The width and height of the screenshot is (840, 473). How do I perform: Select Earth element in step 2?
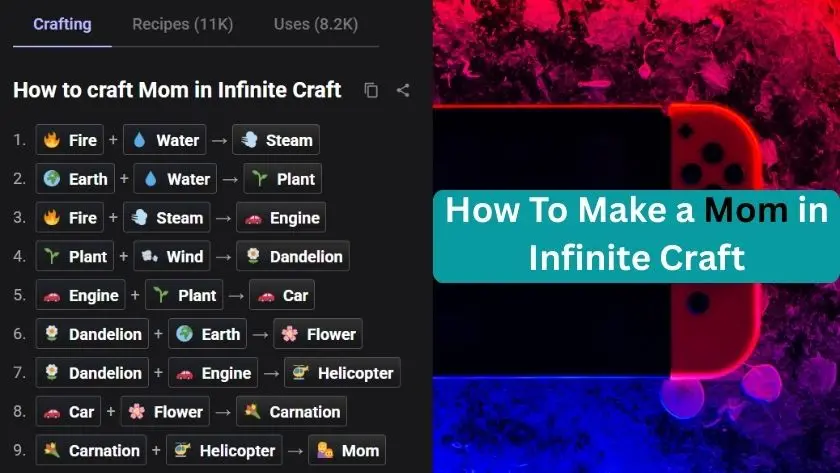(x=75, y=179)
